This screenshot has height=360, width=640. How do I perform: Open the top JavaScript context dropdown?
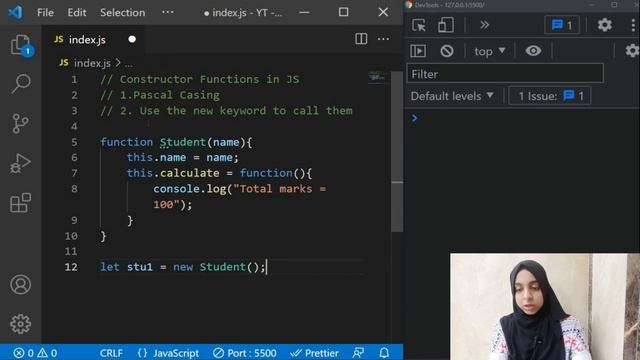click(x=489, y=51)
